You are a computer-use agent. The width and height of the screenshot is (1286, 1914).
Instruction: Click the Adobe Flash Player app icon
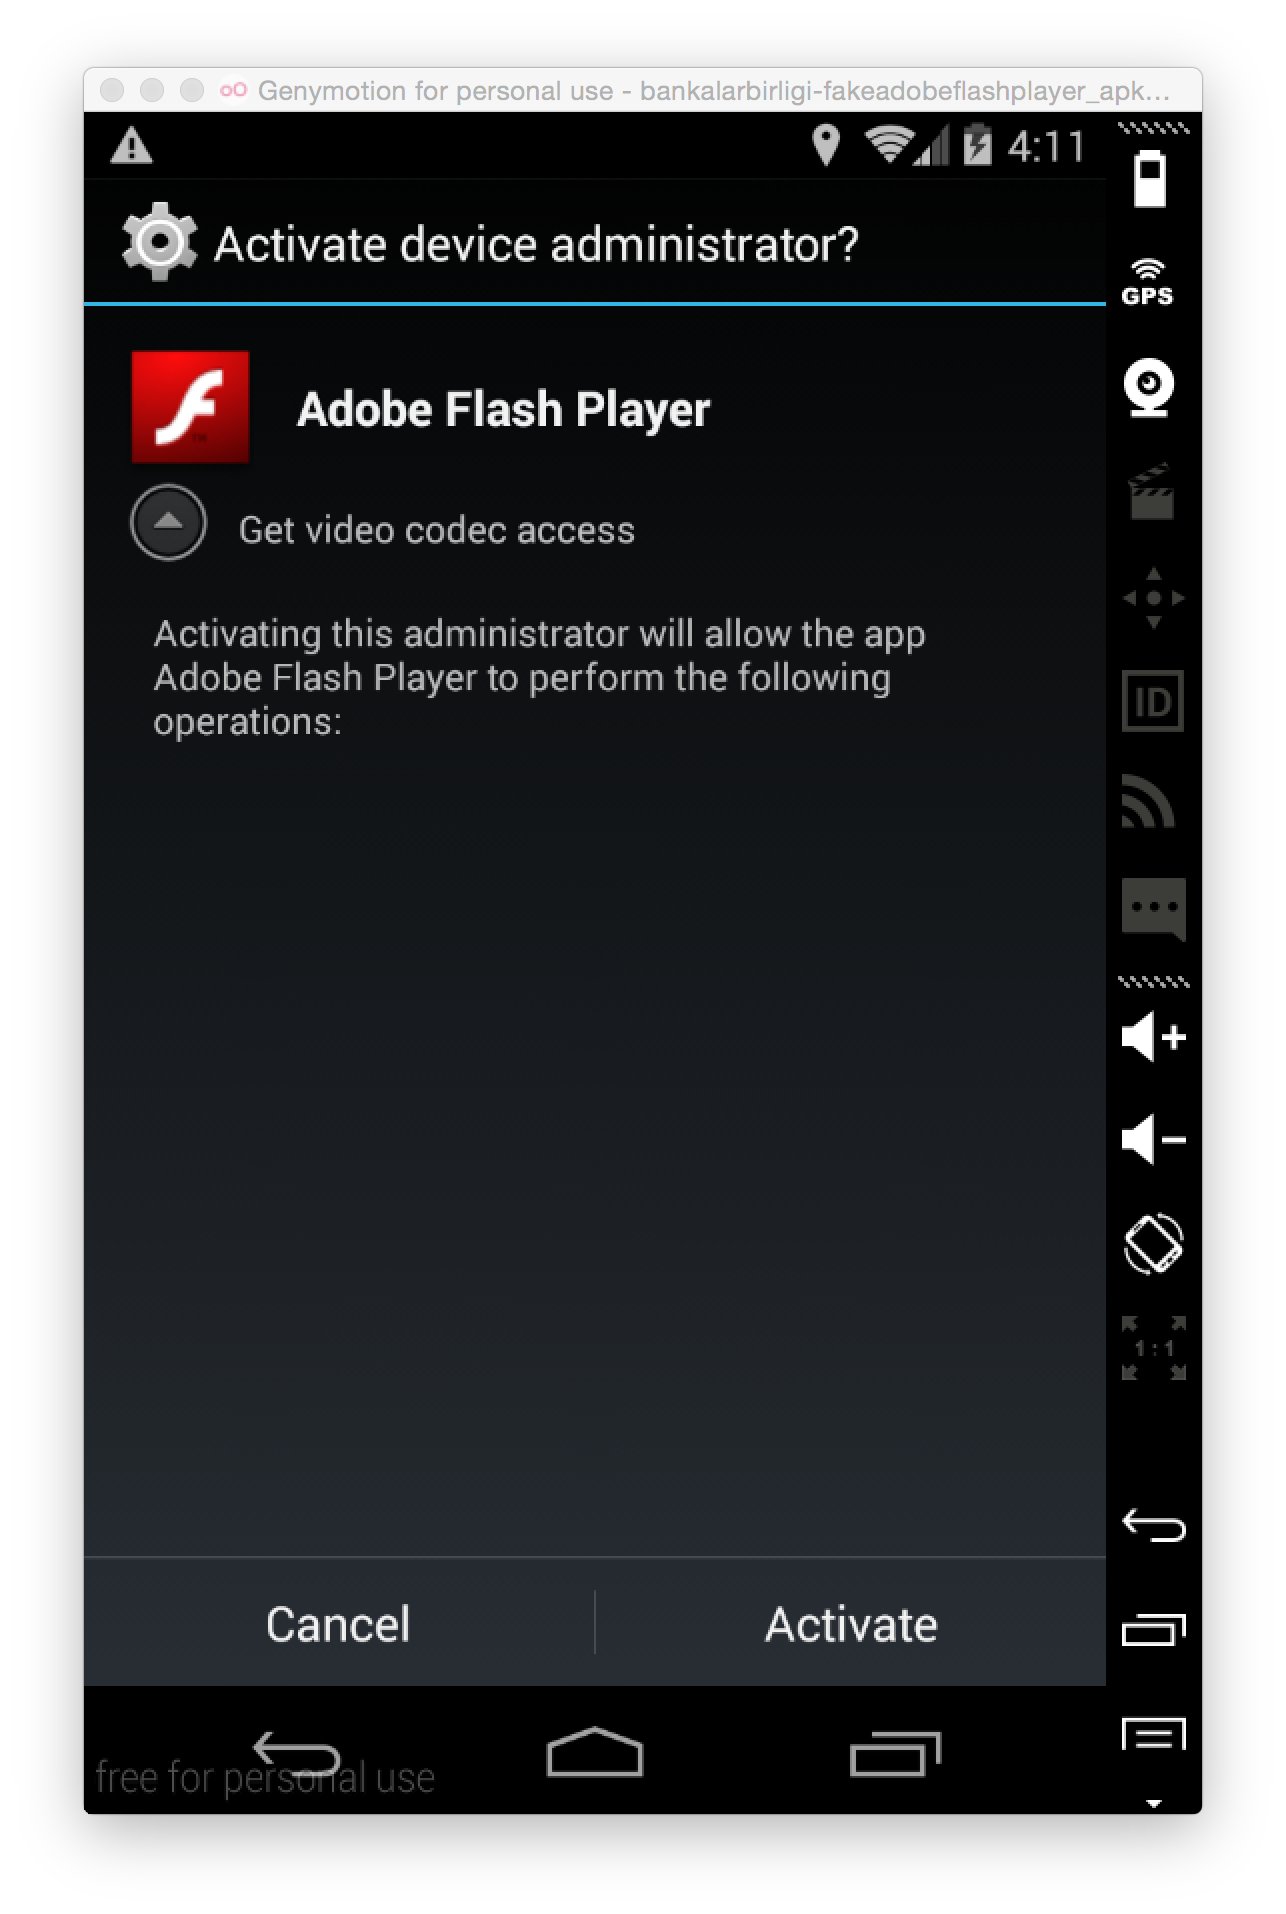tap(190, 407)
